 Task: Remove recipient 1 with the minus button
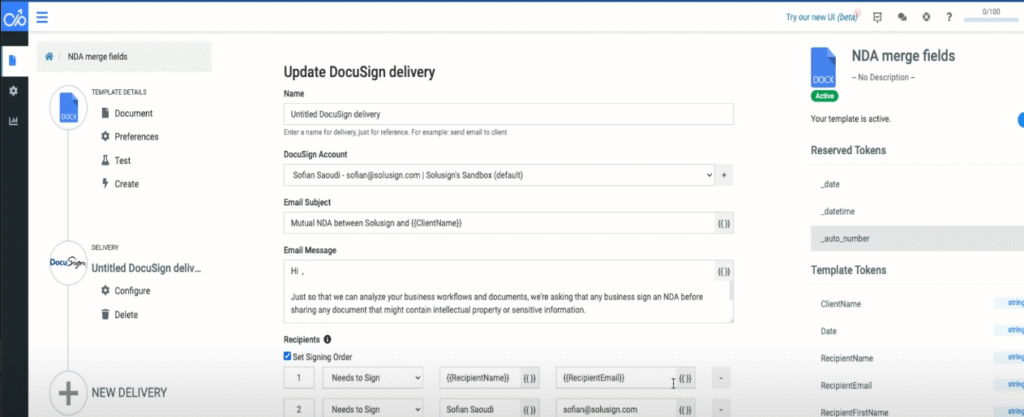[720, 378]
